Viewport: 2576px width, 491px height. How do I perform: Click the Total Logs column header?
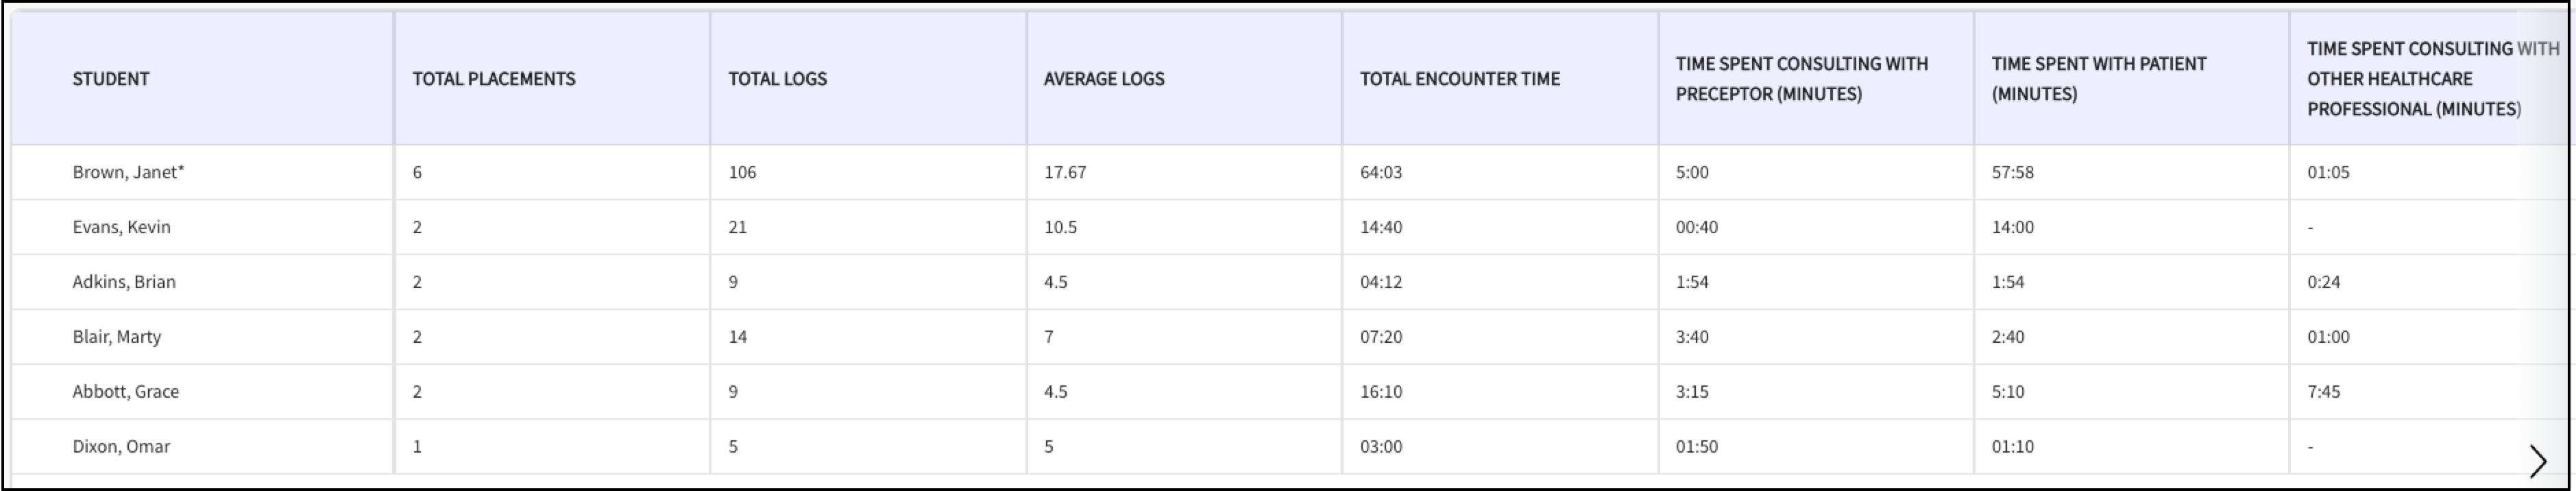pos(777,79)
